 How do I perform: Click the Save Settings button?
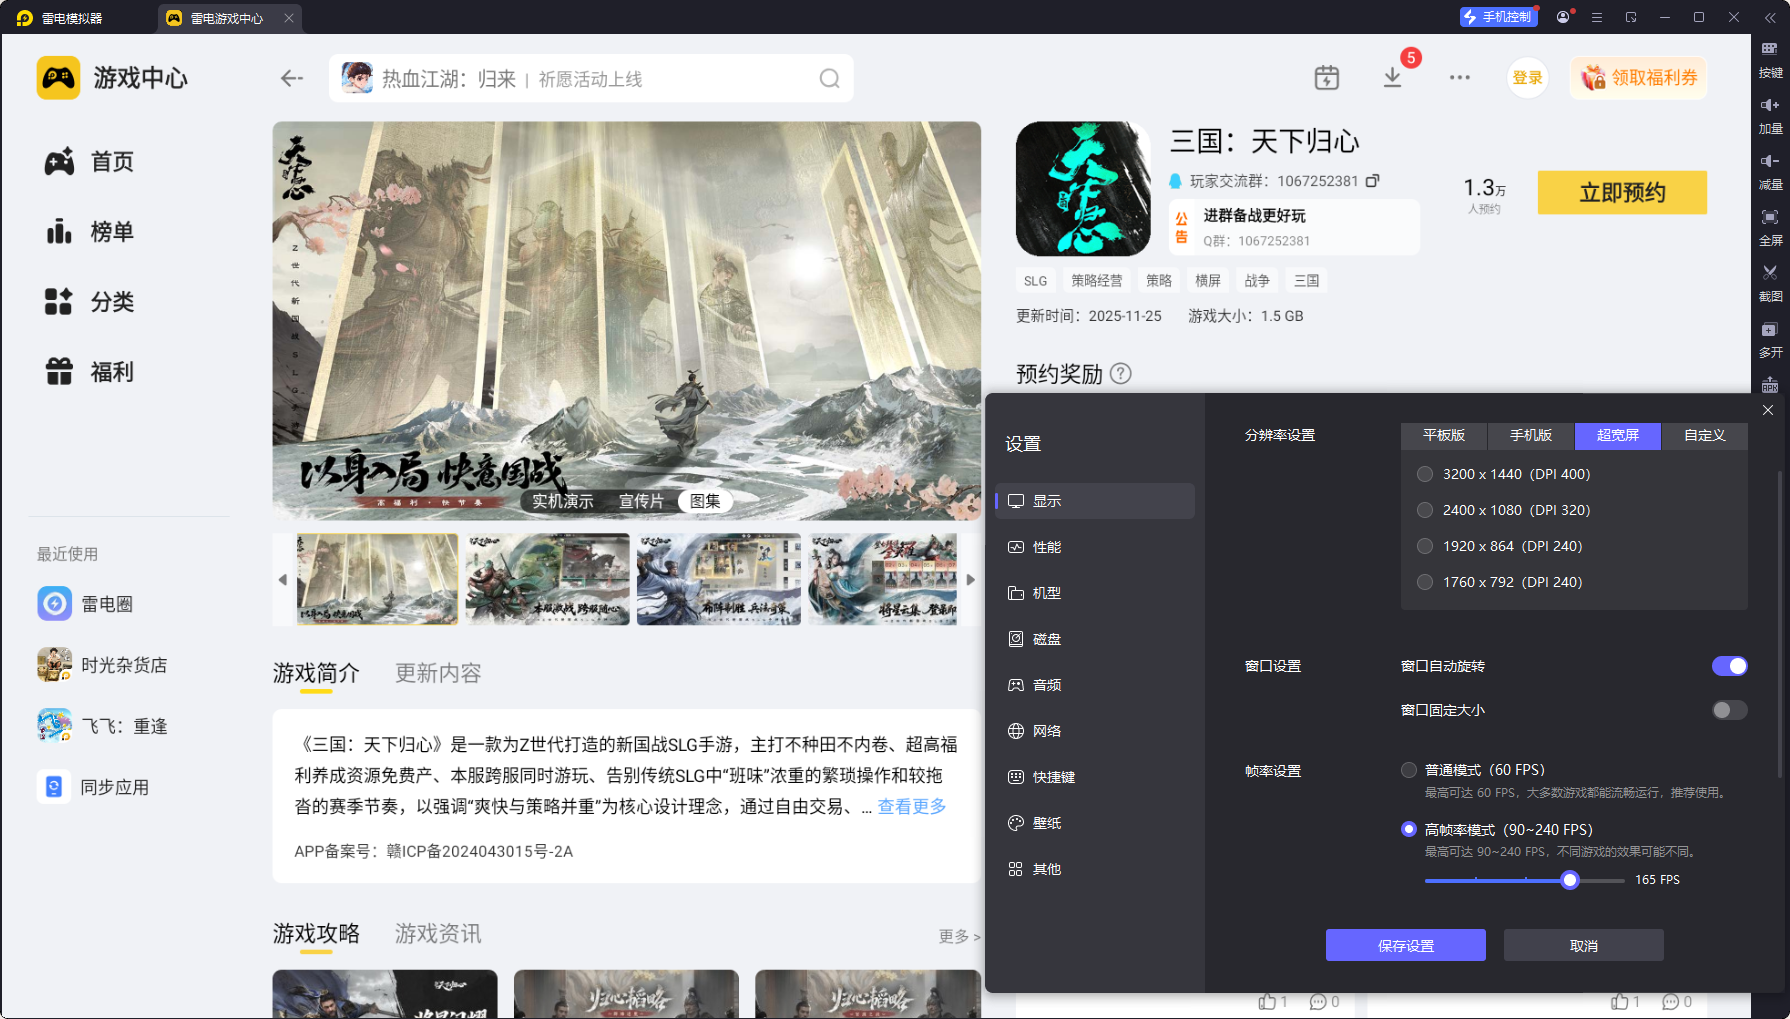click(1405, 945)
